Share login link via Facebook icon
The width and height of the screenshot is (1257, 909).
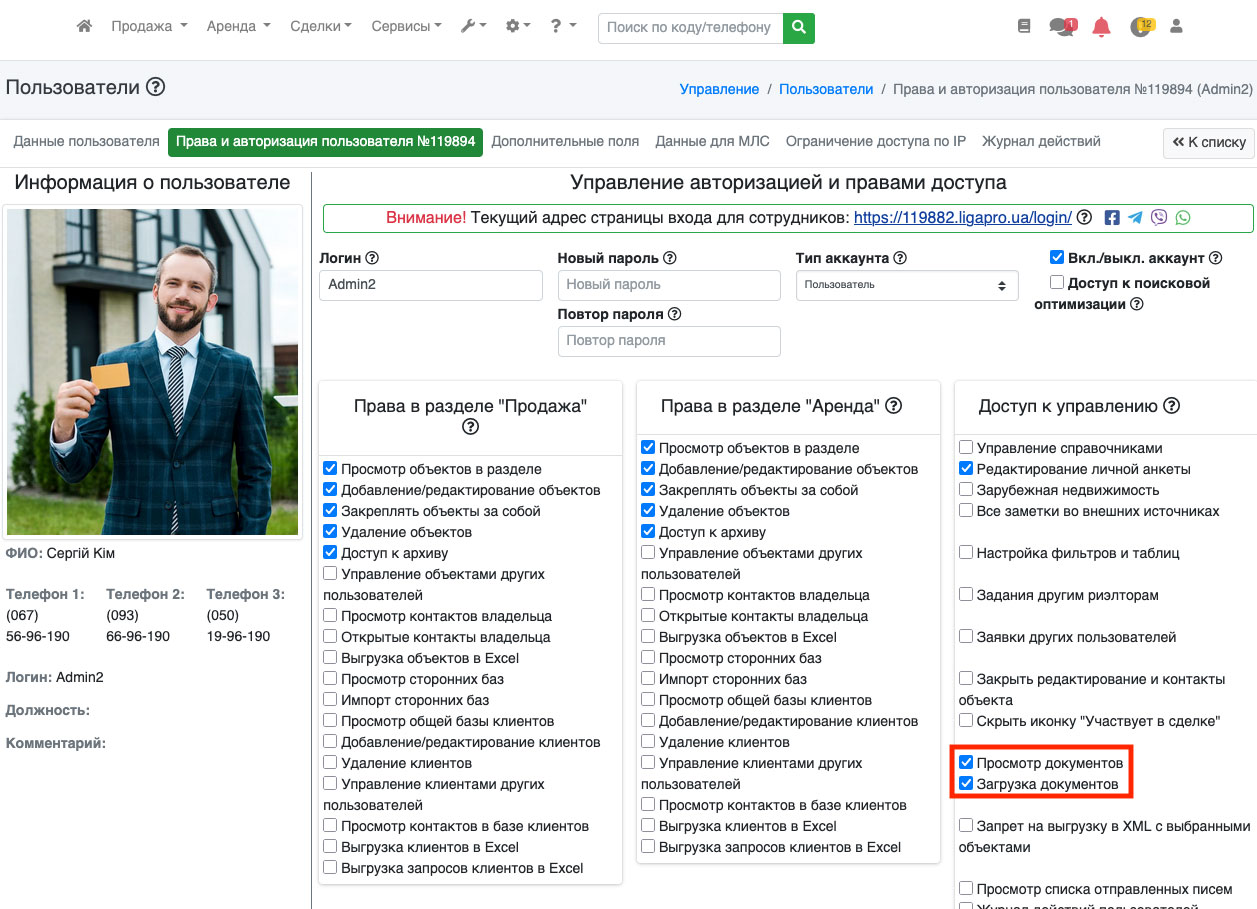[1111, 218]
